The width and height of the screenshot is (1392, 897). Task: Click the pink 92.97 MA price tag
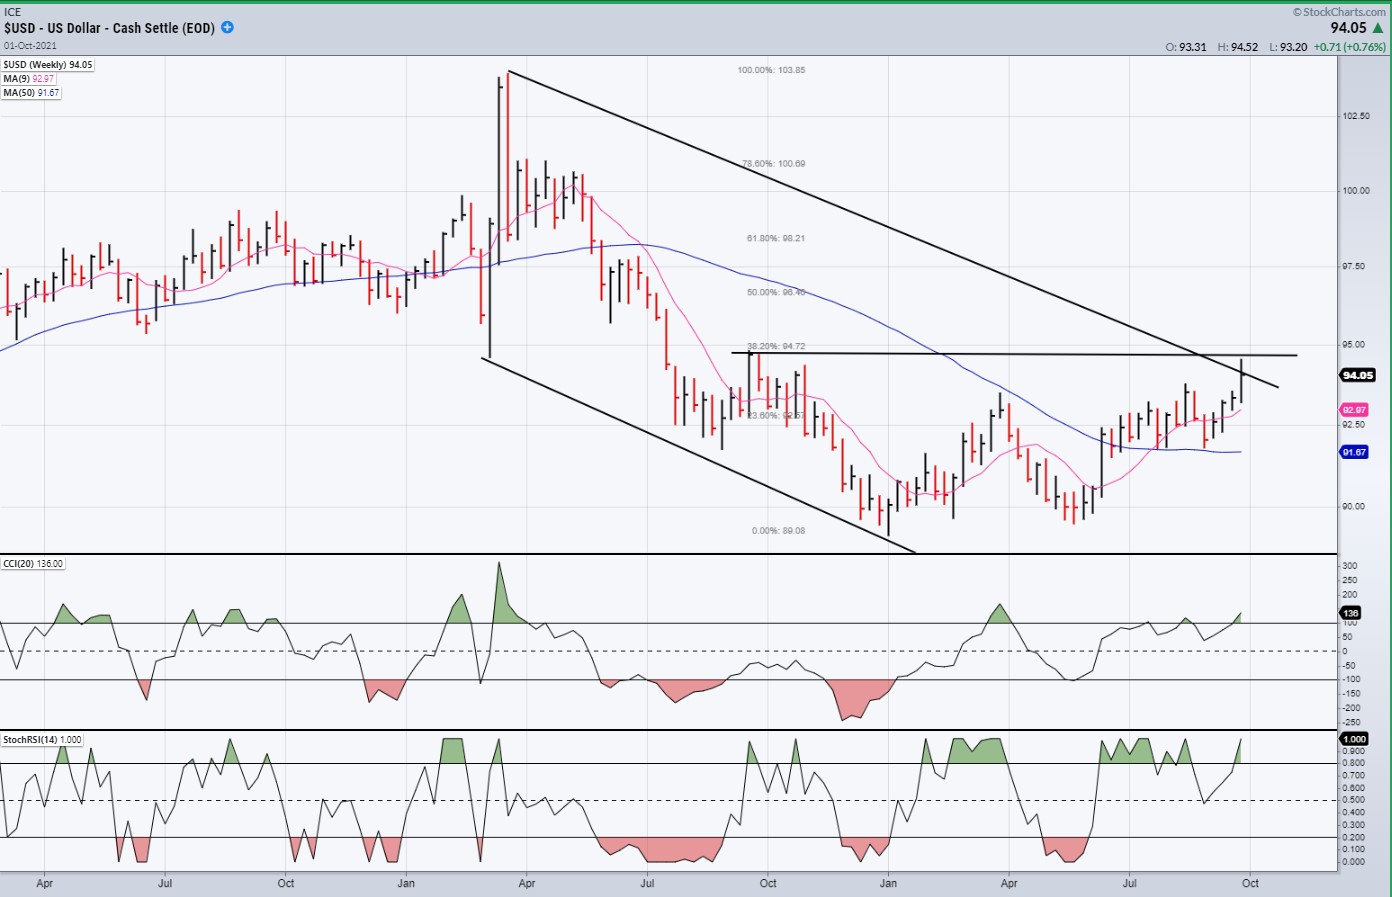(1353, 410)
